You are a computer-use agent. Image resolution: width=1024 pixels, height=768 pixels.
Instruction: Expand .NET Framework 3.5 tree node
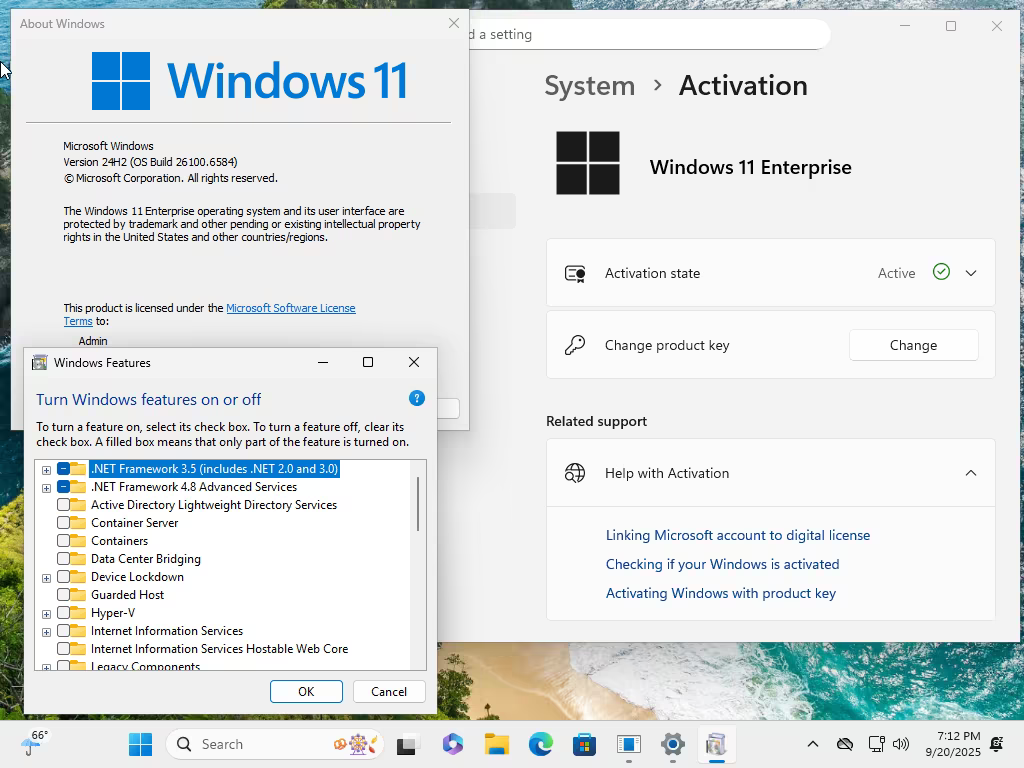point(46,470)
